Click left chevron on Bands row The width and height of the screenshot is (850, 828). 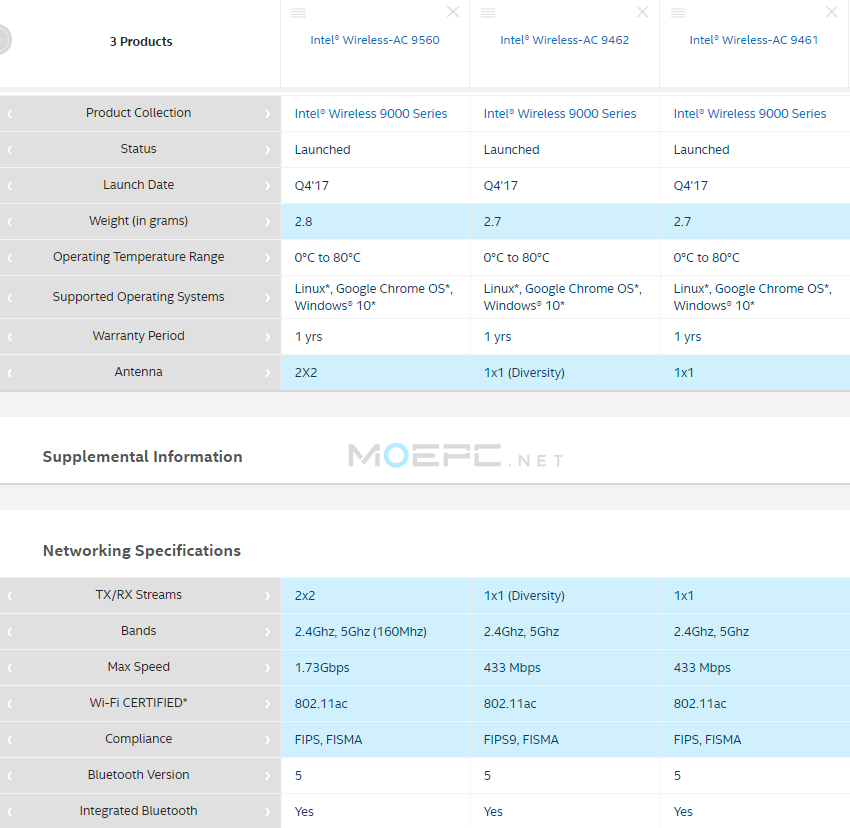[10, 631]
